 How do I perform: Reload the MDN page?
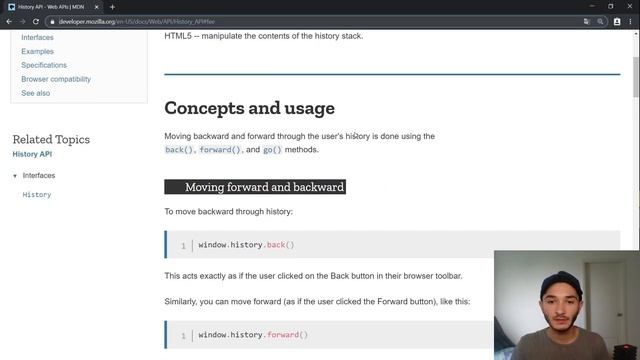[36, 22]
